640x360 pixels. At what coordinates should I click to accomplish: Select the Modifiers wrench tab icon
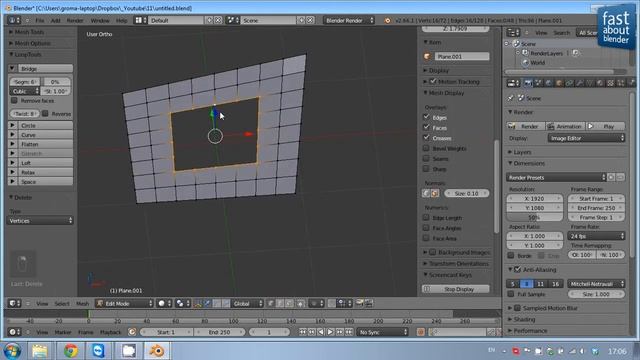pyautogui.click(x=579, y=83)
